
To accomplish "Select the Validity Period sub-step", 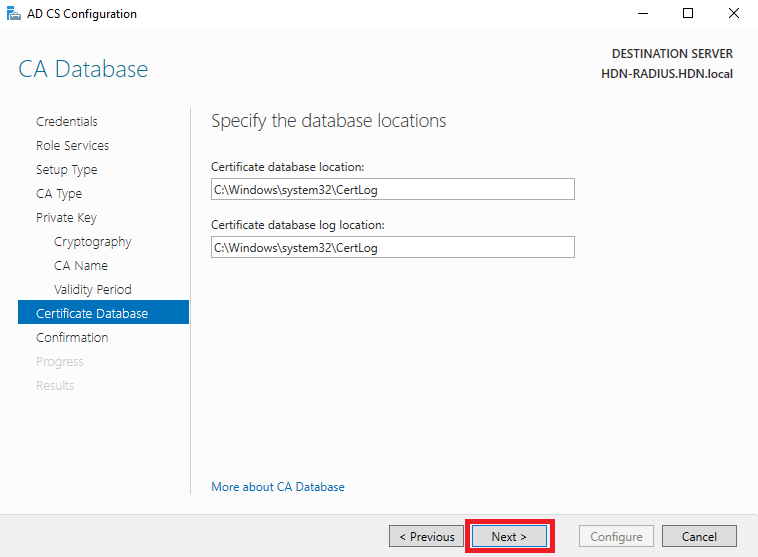I will click(x=93, y=290).
